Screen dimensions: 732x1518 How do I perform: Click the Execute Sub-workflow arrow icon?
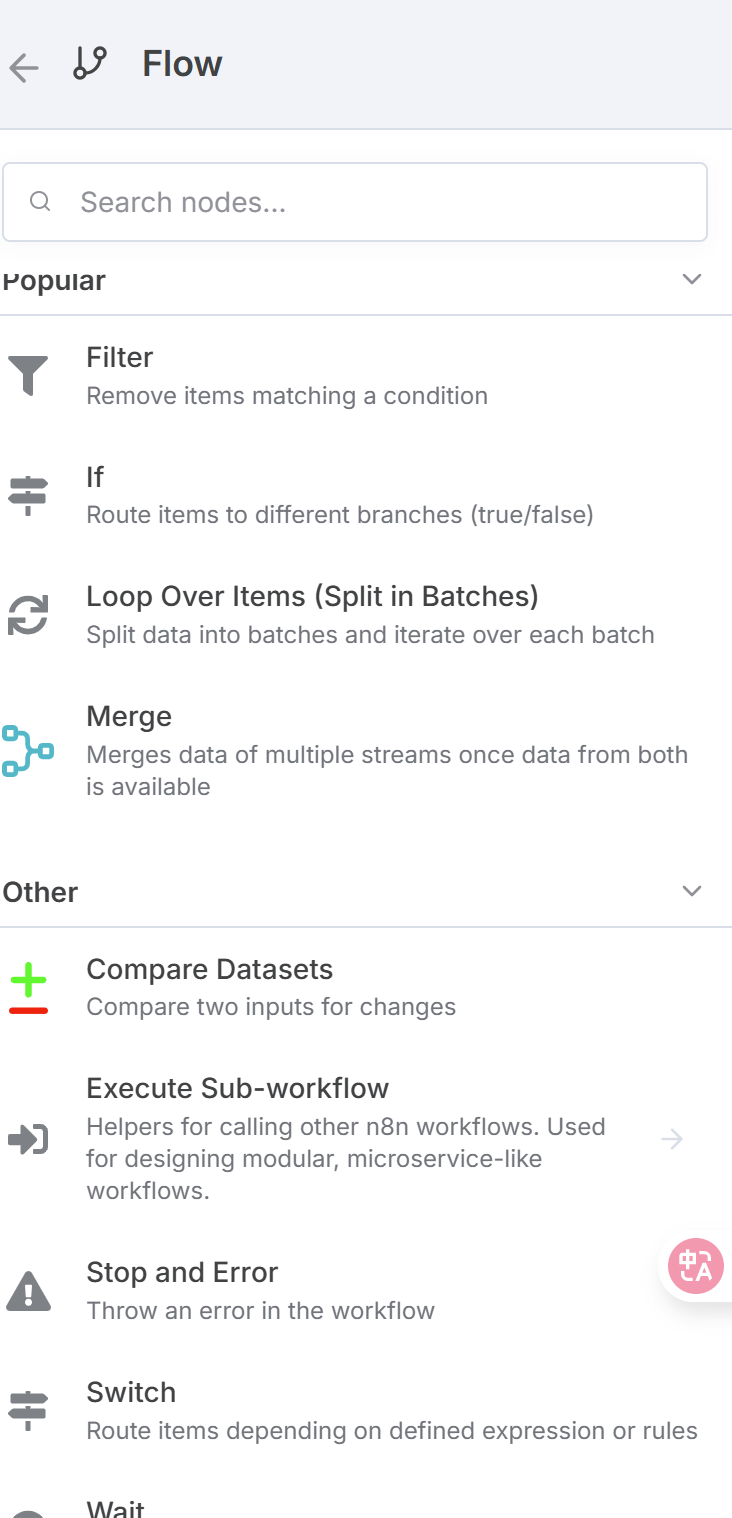click(28, 1139)
